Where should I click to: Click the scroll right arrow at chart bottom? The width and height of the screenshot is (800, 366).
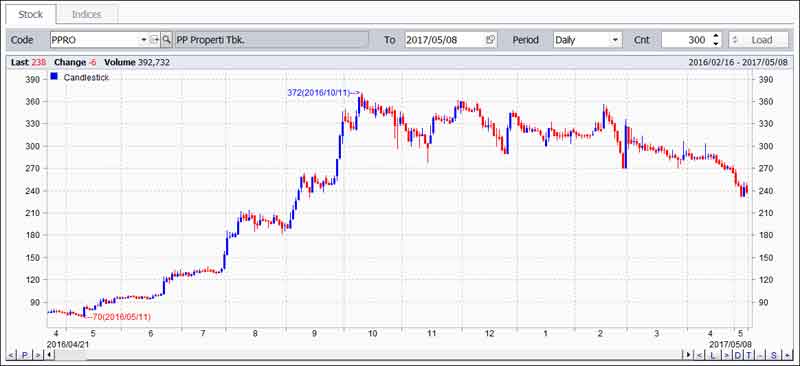click(x=688, y=355)
